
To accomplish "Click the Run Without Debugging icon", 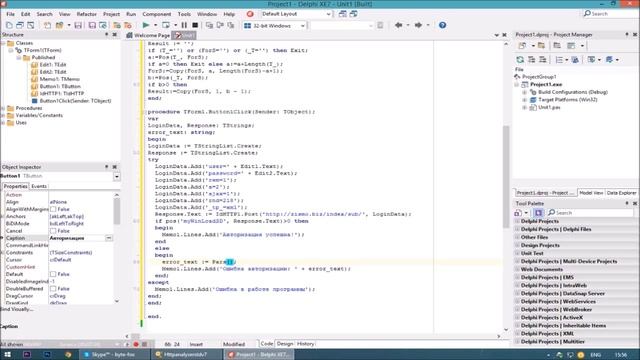I will click(x=166, y=25).
